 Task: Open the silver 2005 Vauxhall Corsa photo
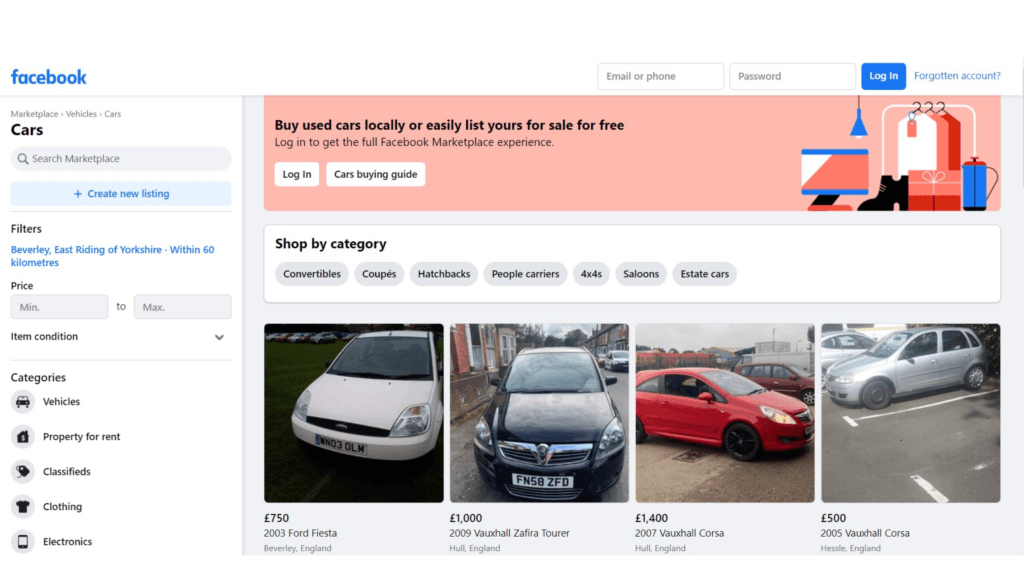[x=910, y=413]
